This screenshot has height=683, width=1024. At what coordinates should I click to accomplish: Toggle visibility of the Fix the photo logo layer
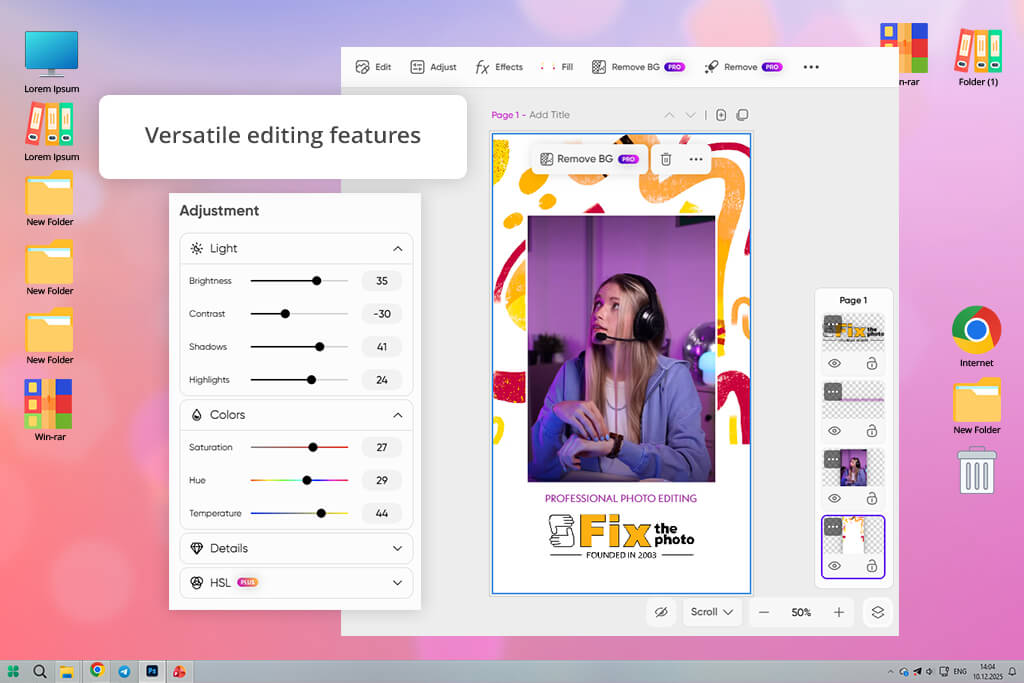[835, 364]
